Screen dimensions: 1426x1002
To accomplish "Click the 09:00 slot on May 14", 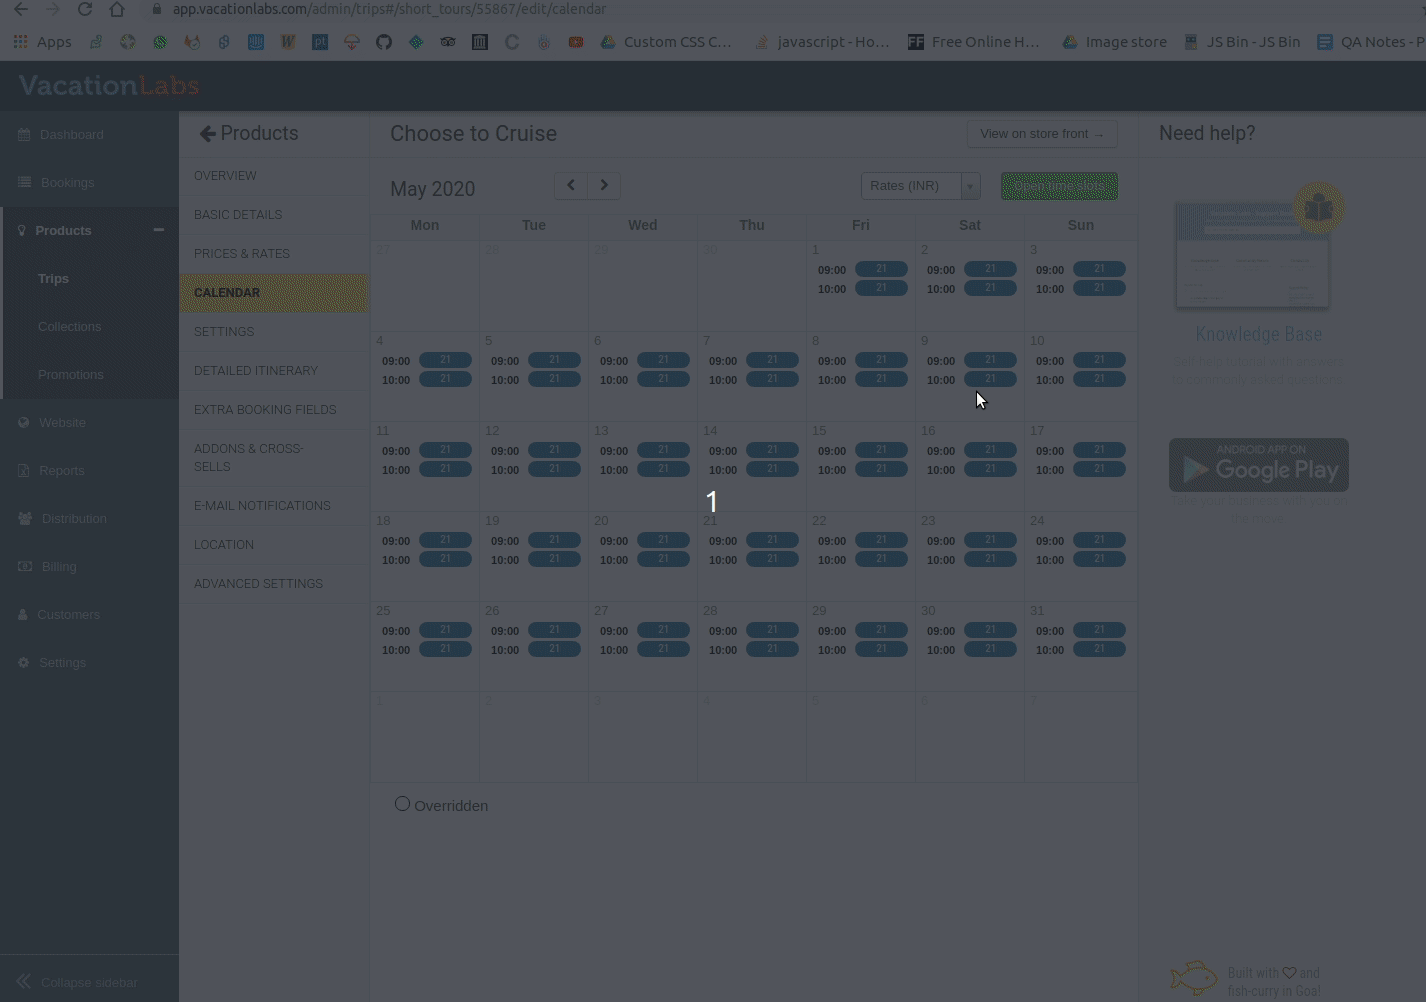I will tap(772, 450).
